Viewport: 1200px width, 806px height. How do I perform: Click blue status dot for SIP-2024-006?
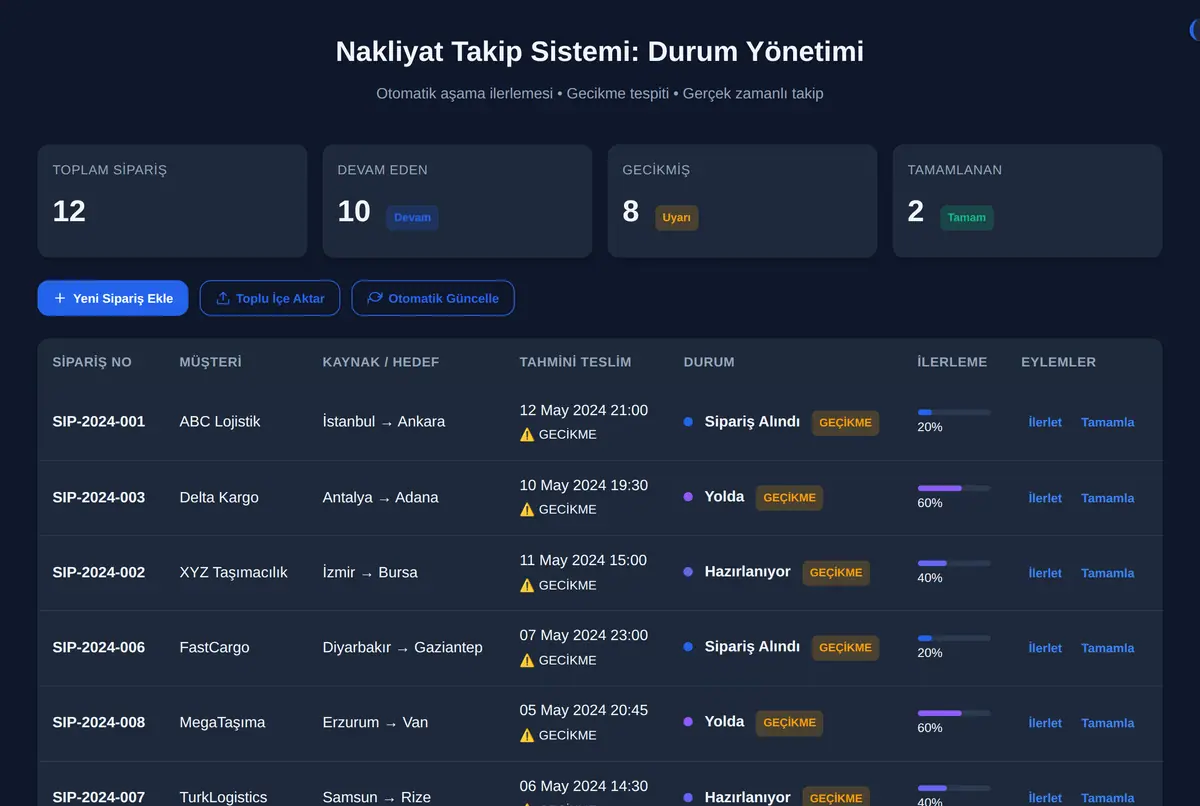coord(688,647)
